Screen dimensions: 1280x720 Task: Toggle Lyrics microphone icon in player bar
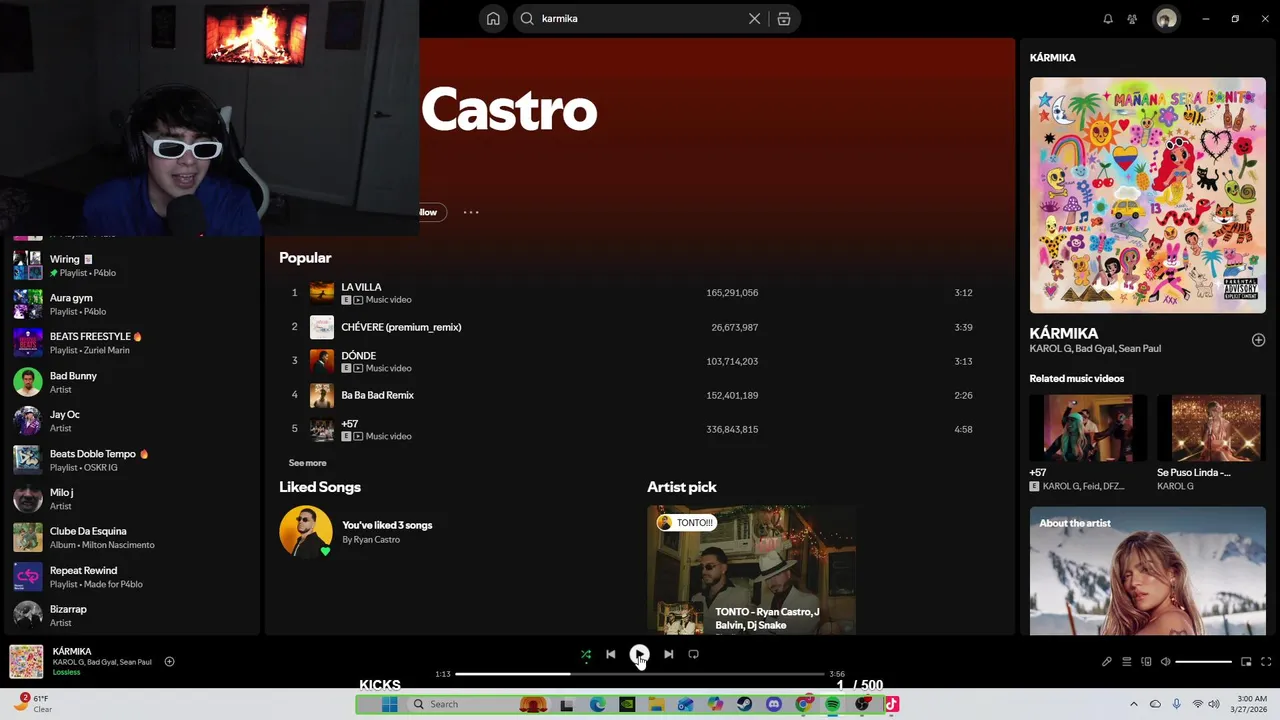[1107, 661]
